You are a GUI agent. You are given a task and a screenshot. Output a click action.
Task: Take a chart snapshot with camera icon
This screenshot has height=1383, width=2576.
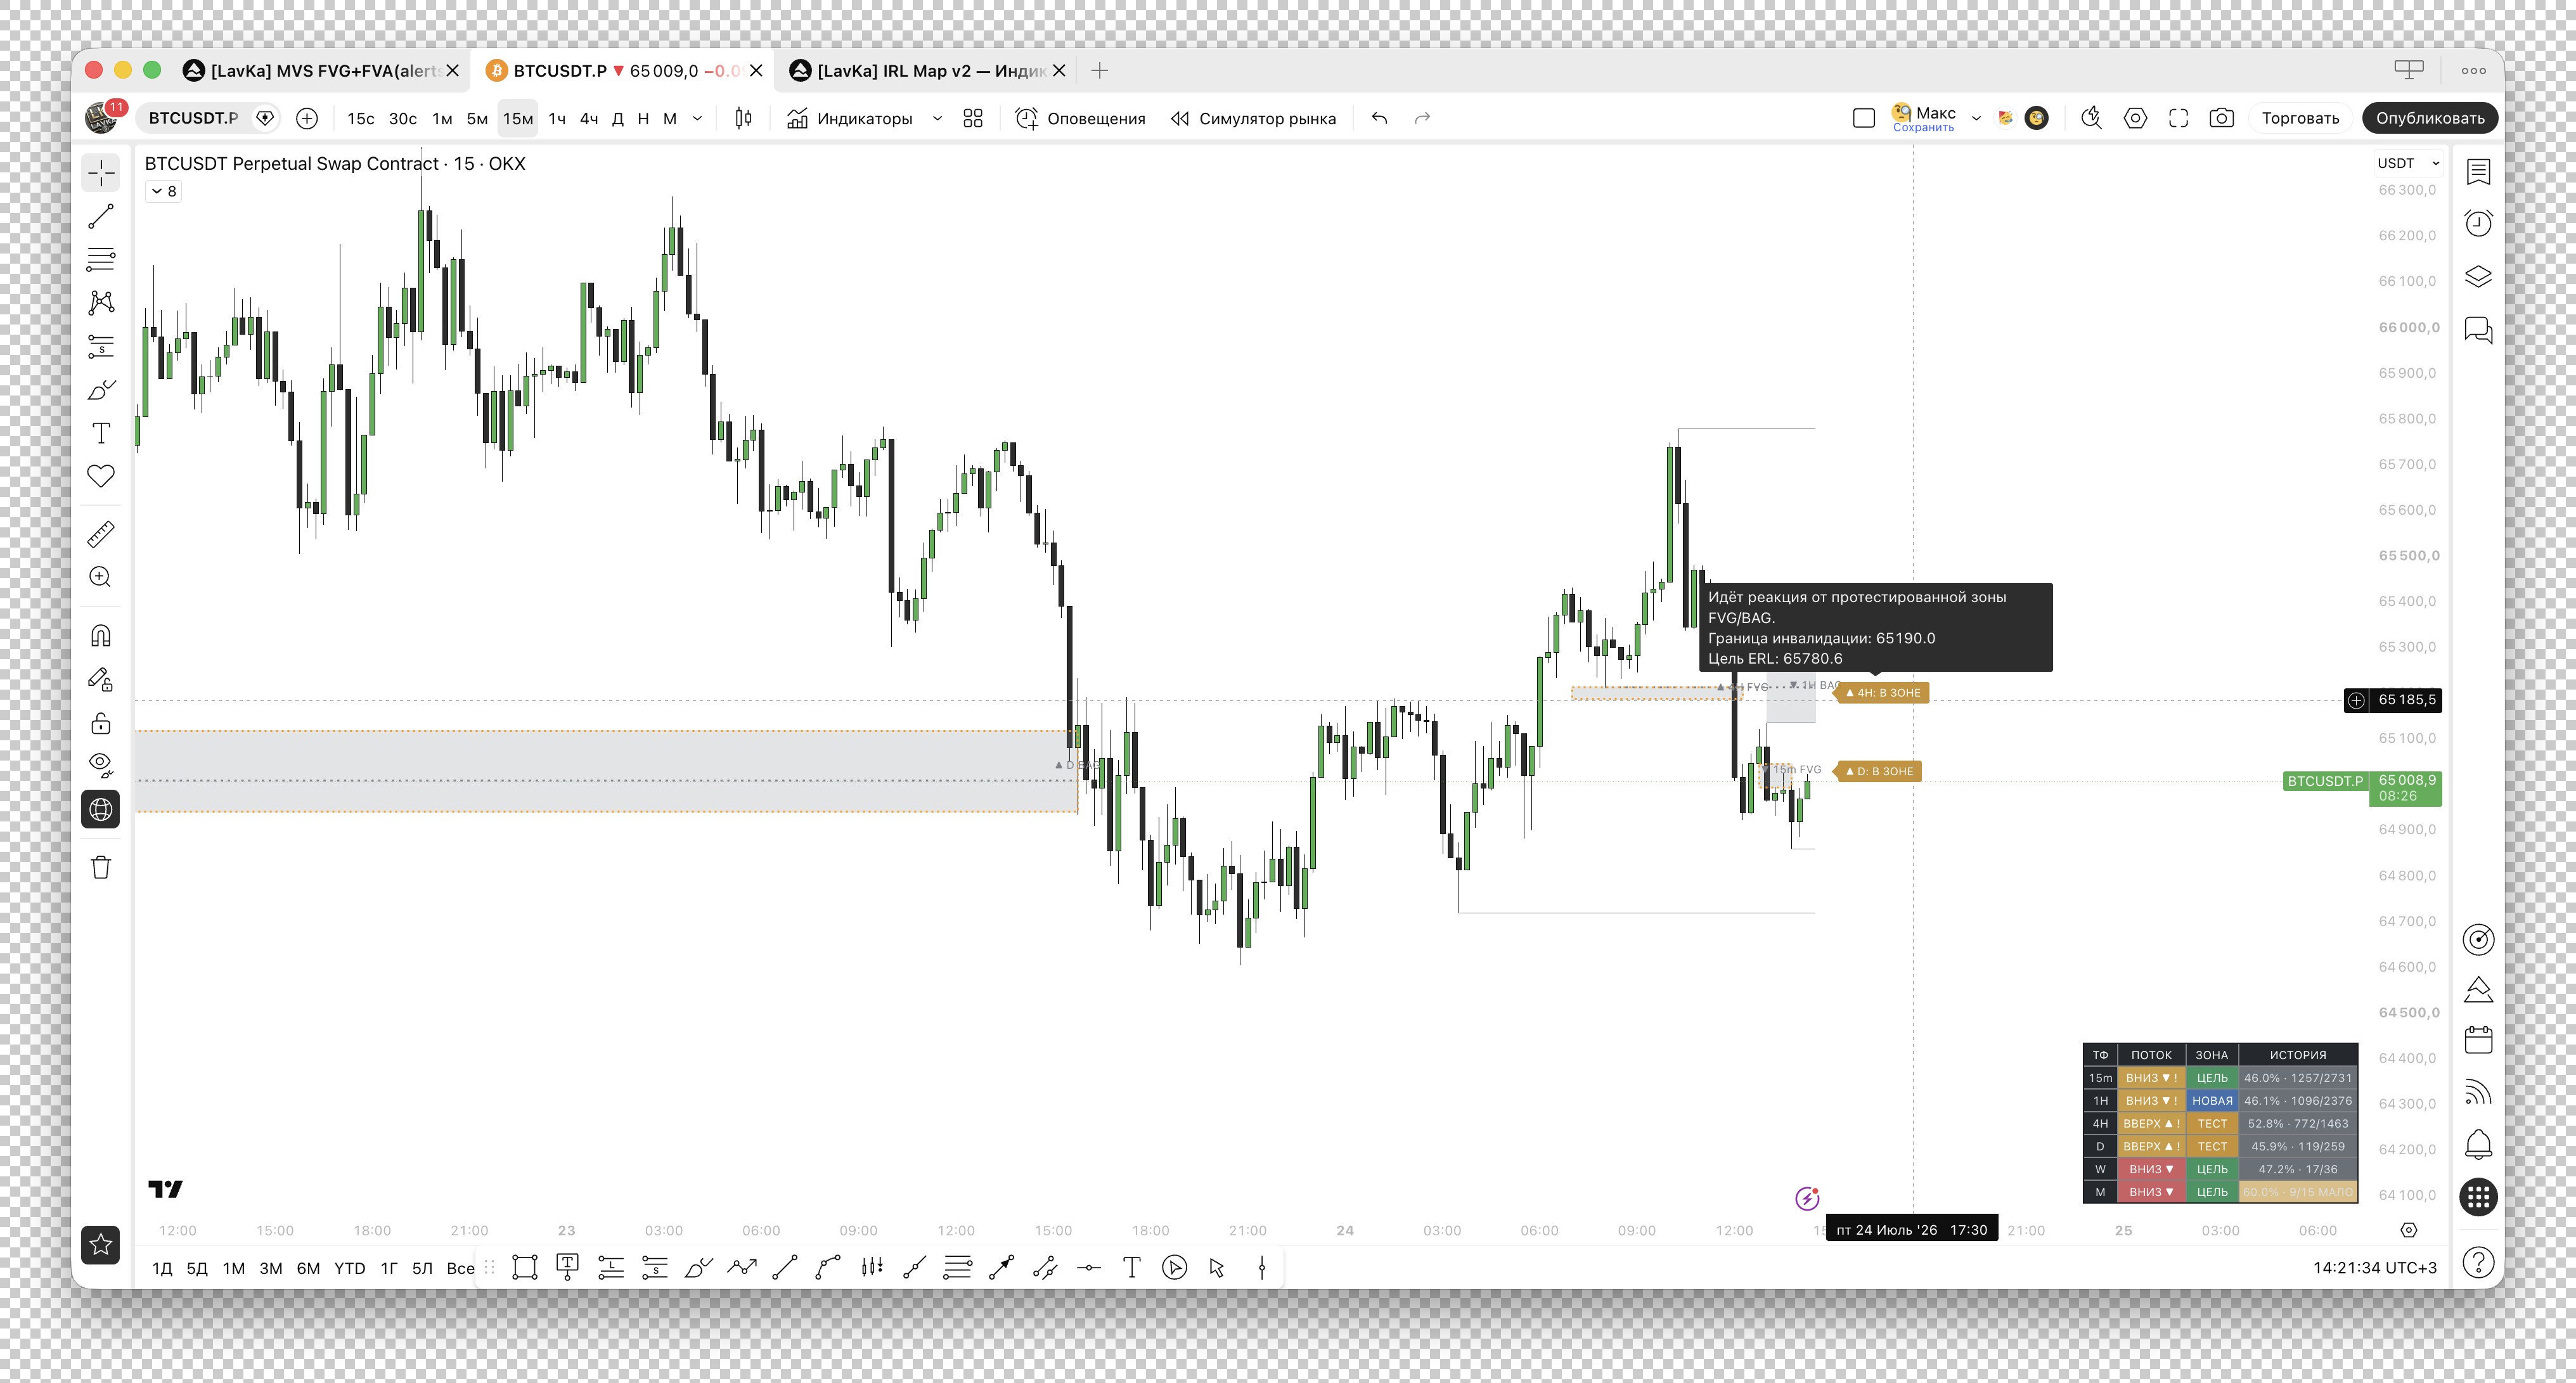click(x=2221, y=118)
